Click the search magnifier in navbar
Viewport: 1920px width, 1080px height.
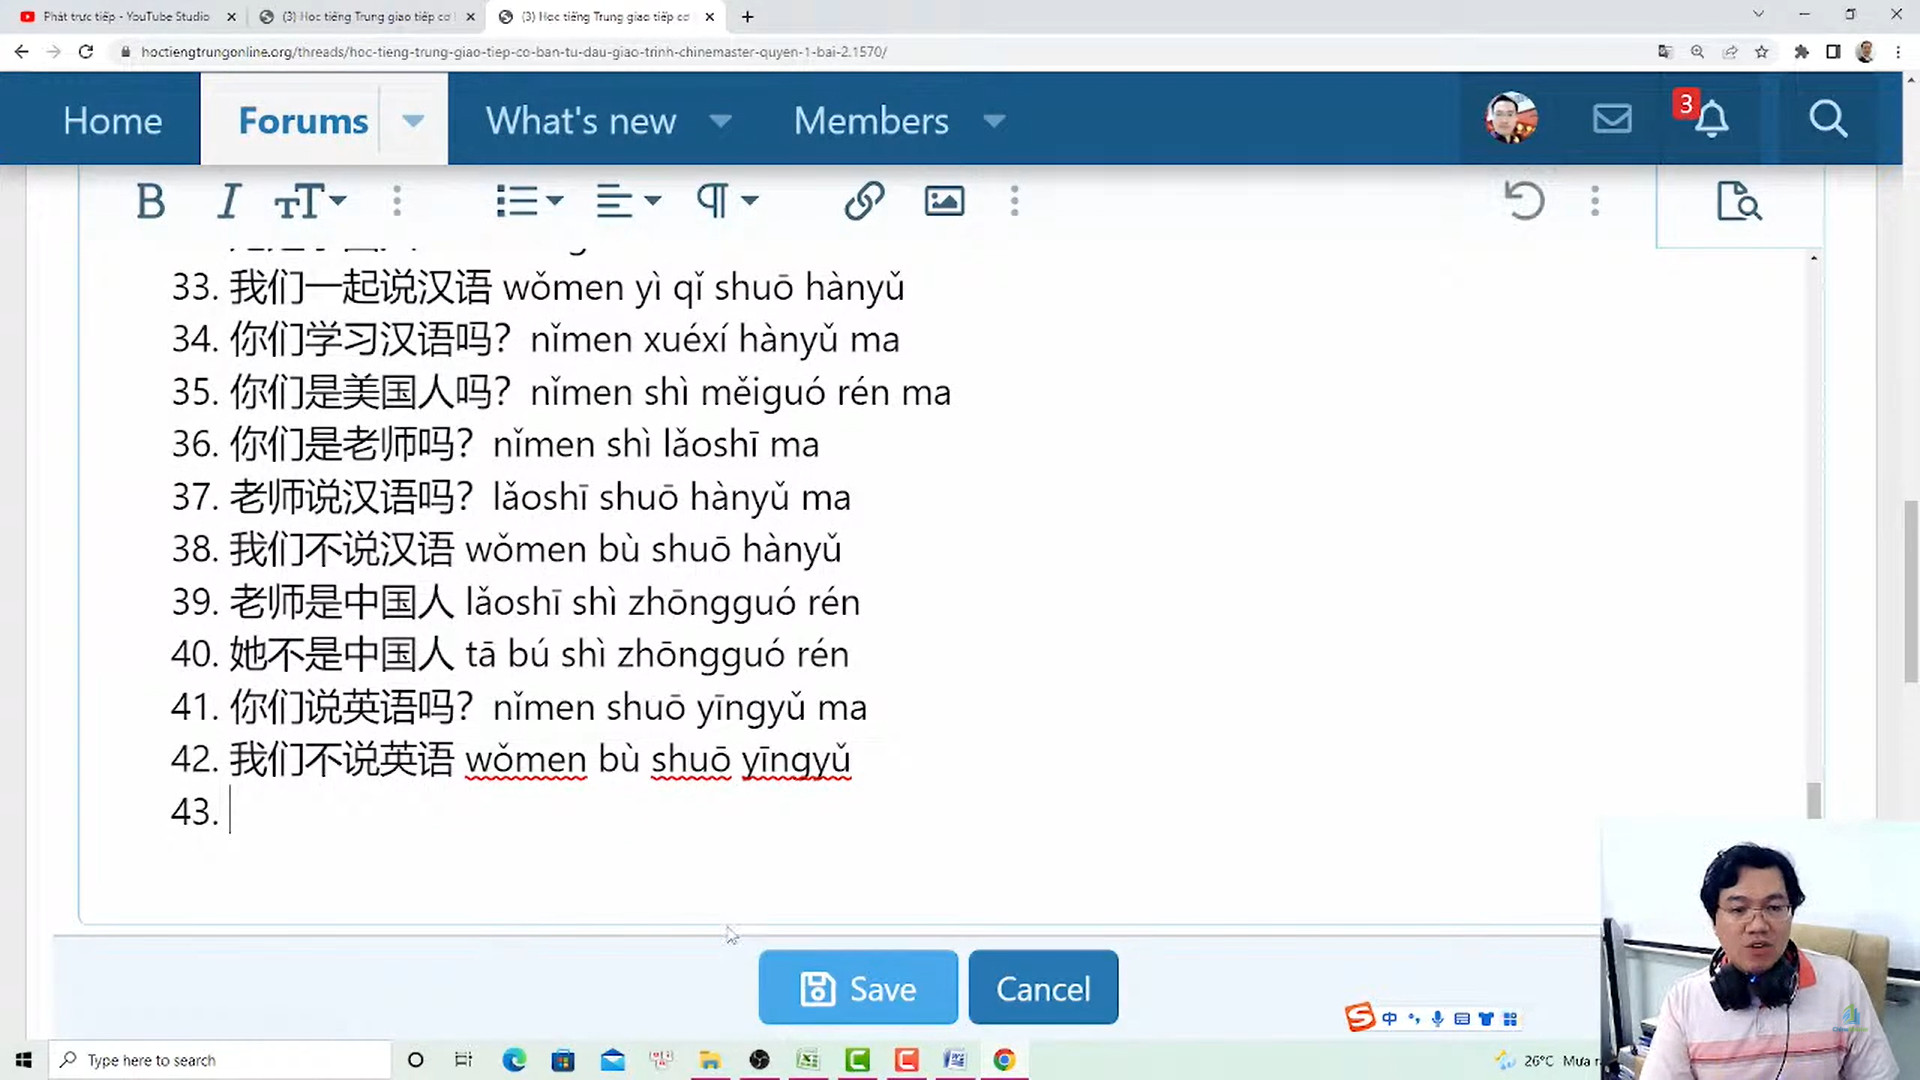pyautogui.click(x=1827, y=120)
